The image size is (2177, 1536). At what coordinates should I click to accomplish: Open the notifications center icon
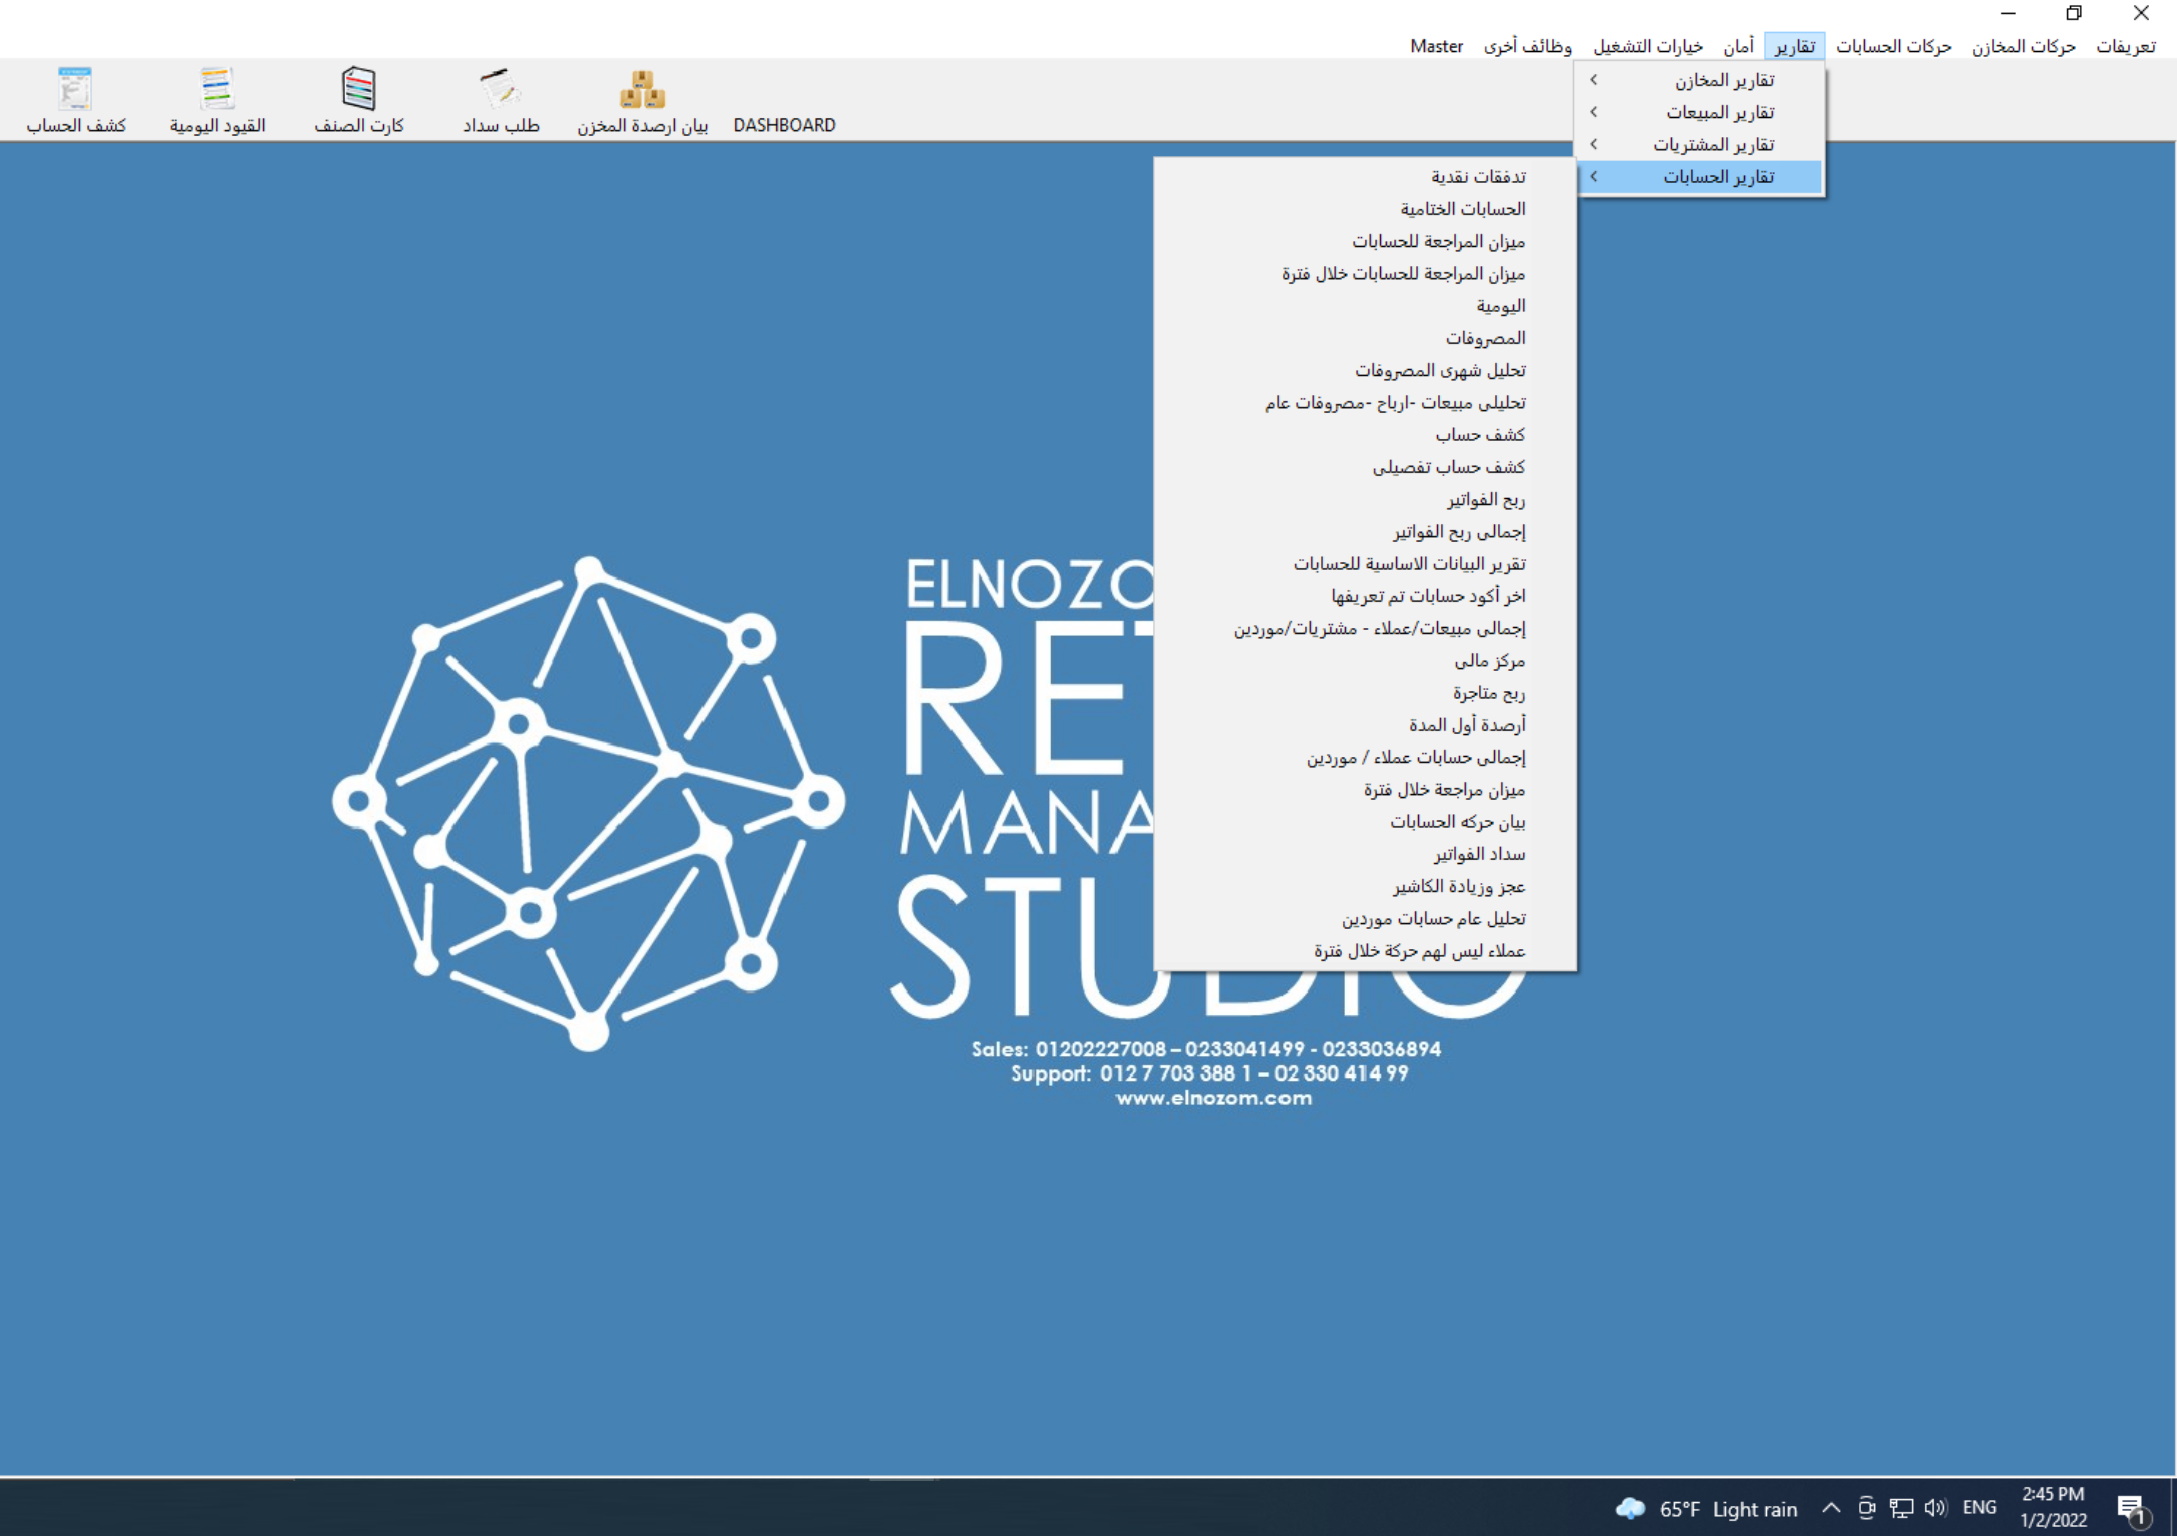pos(2132,1508)
